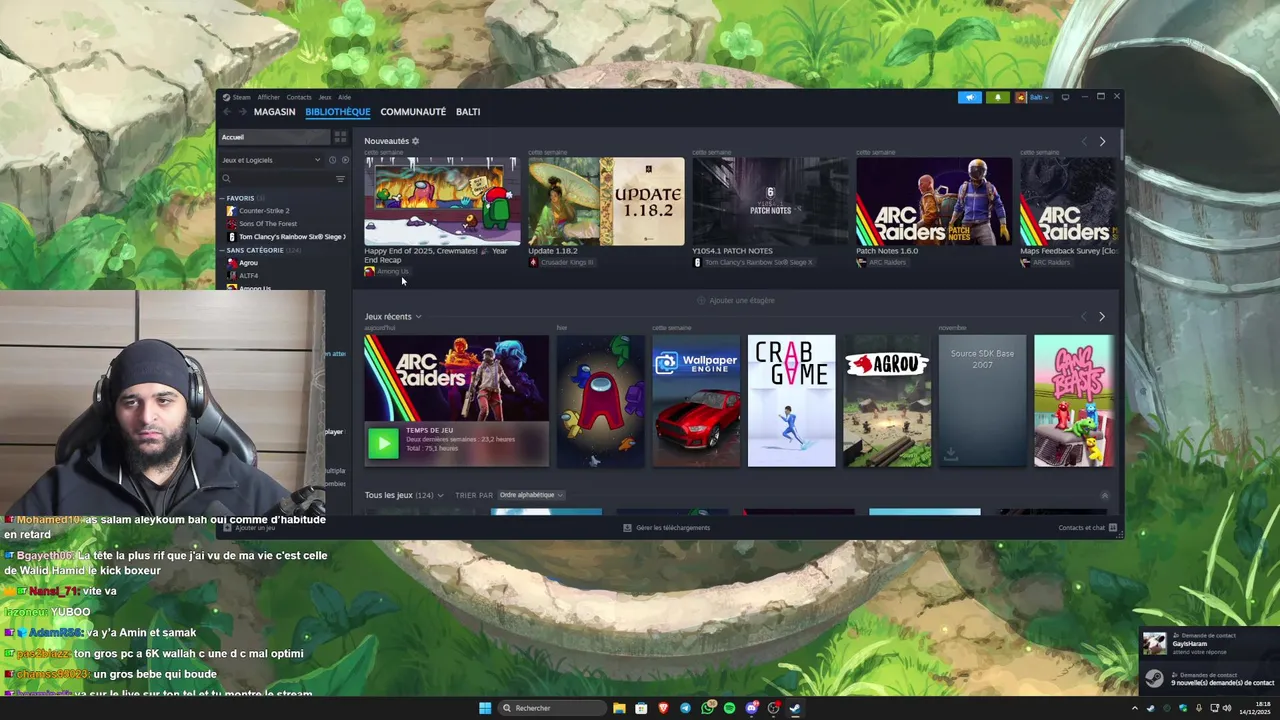Click Ajouter un jeu

pyautogui.click(x=248, y=528)
